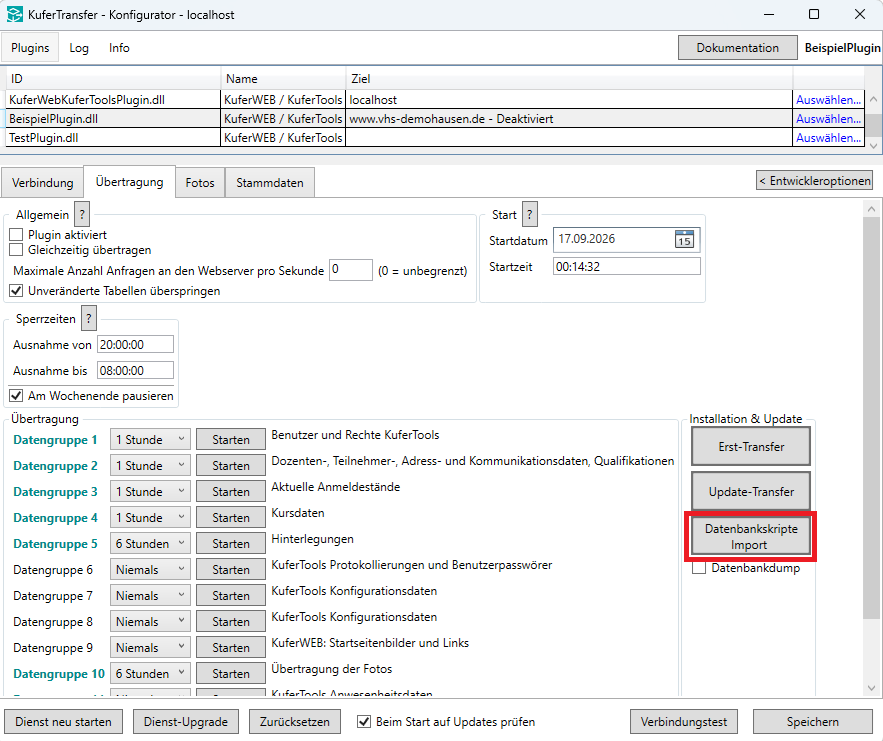This screenshot has width=883, height=741.
Task: Open help for the Allgemein section
Action: 82,215
